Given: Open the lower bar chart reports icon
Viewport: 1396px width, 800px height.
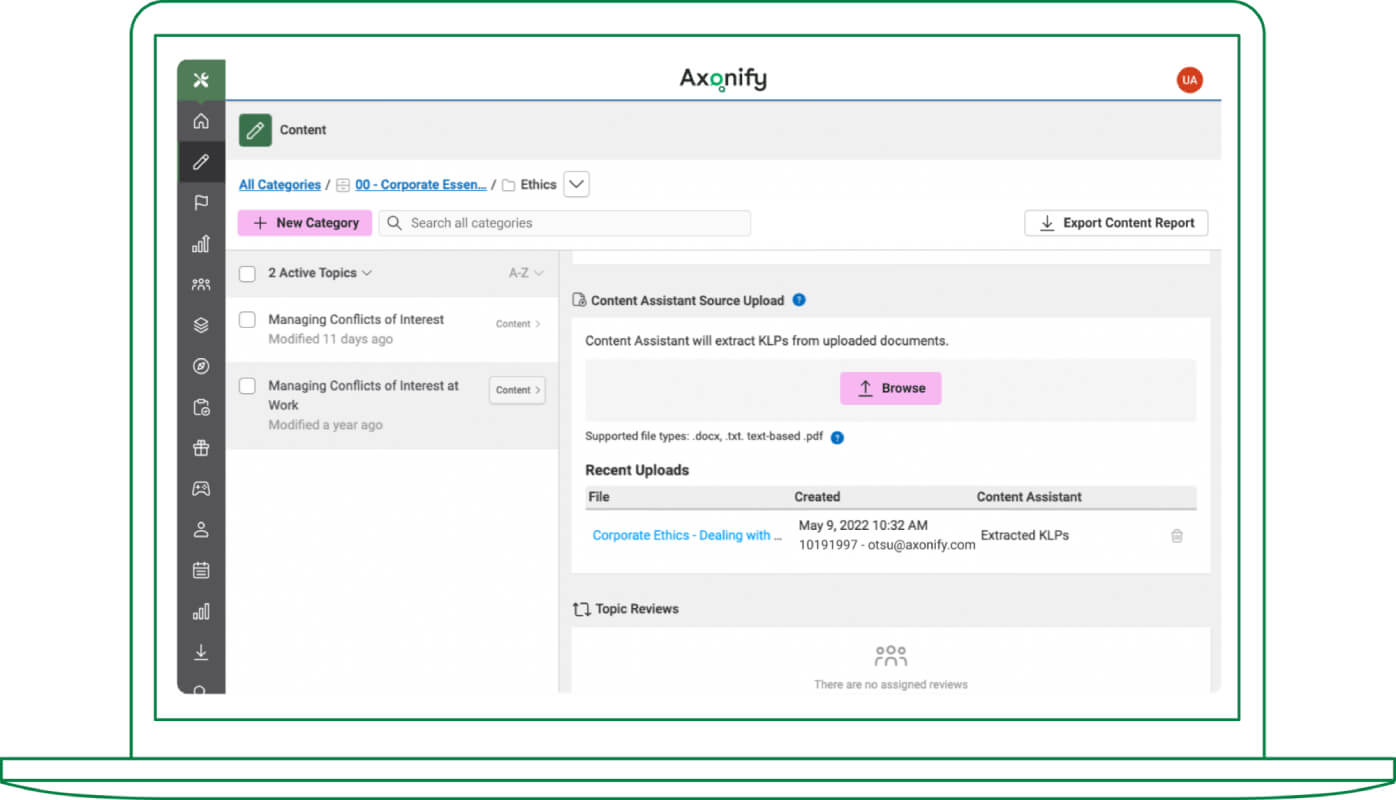Looking at the screenshot, I should click(x=201, y=611).
